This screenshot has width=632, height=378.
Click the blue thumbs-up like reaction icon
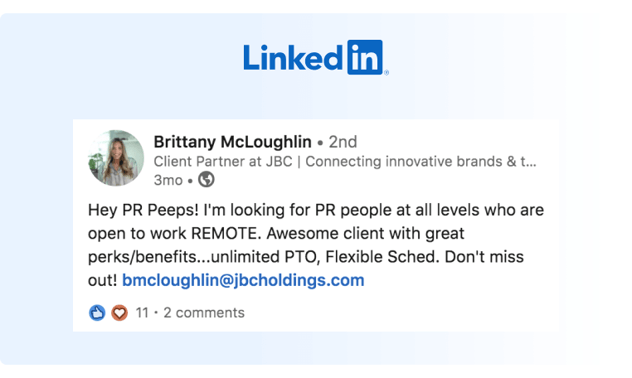pyautogui.click(x=97, y=313)
